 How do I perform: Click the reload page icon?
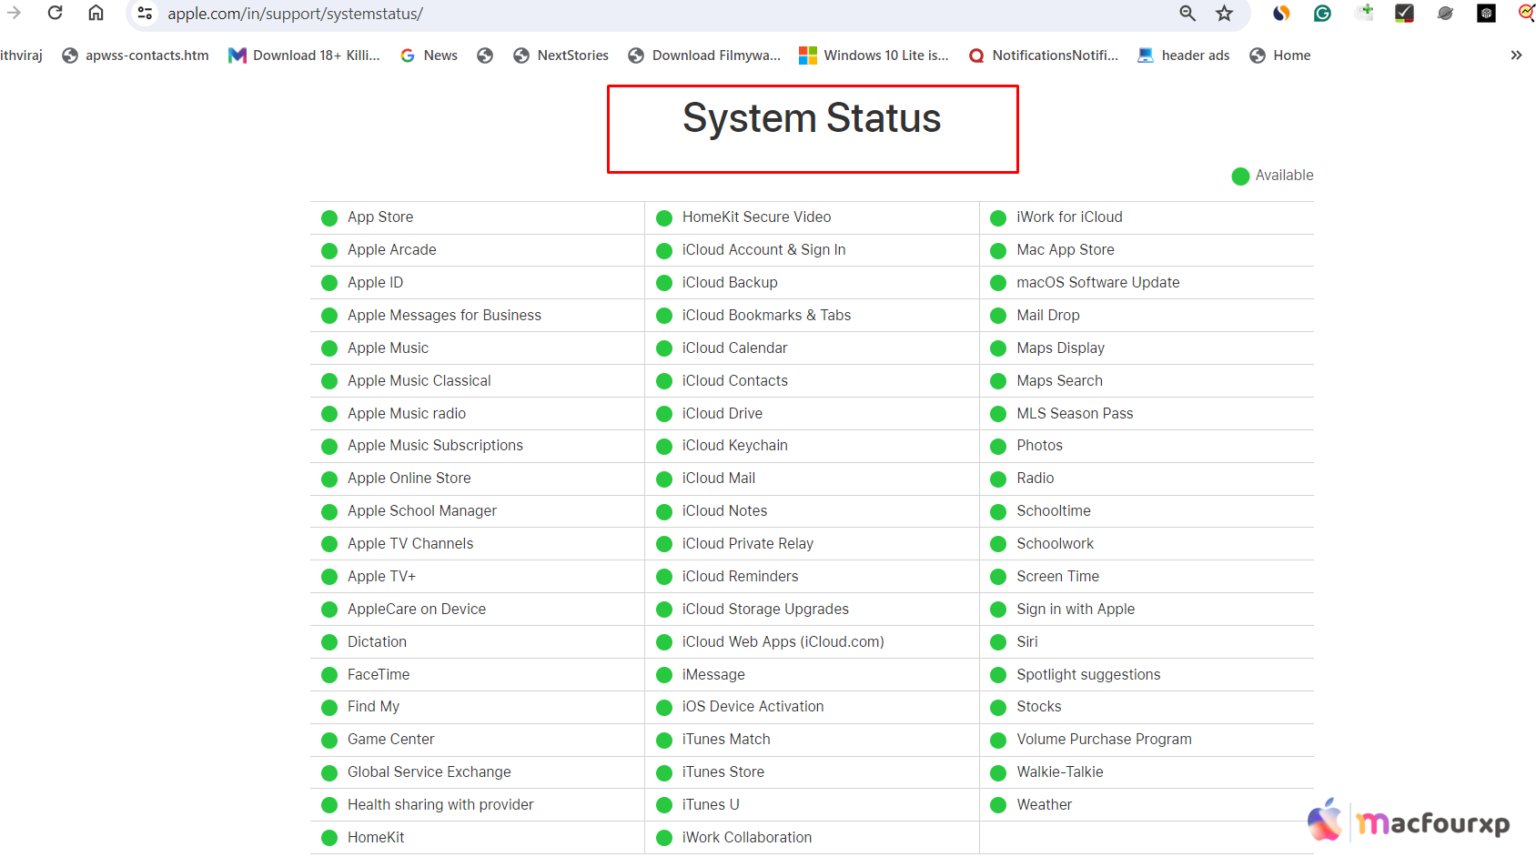coord(55,13)
